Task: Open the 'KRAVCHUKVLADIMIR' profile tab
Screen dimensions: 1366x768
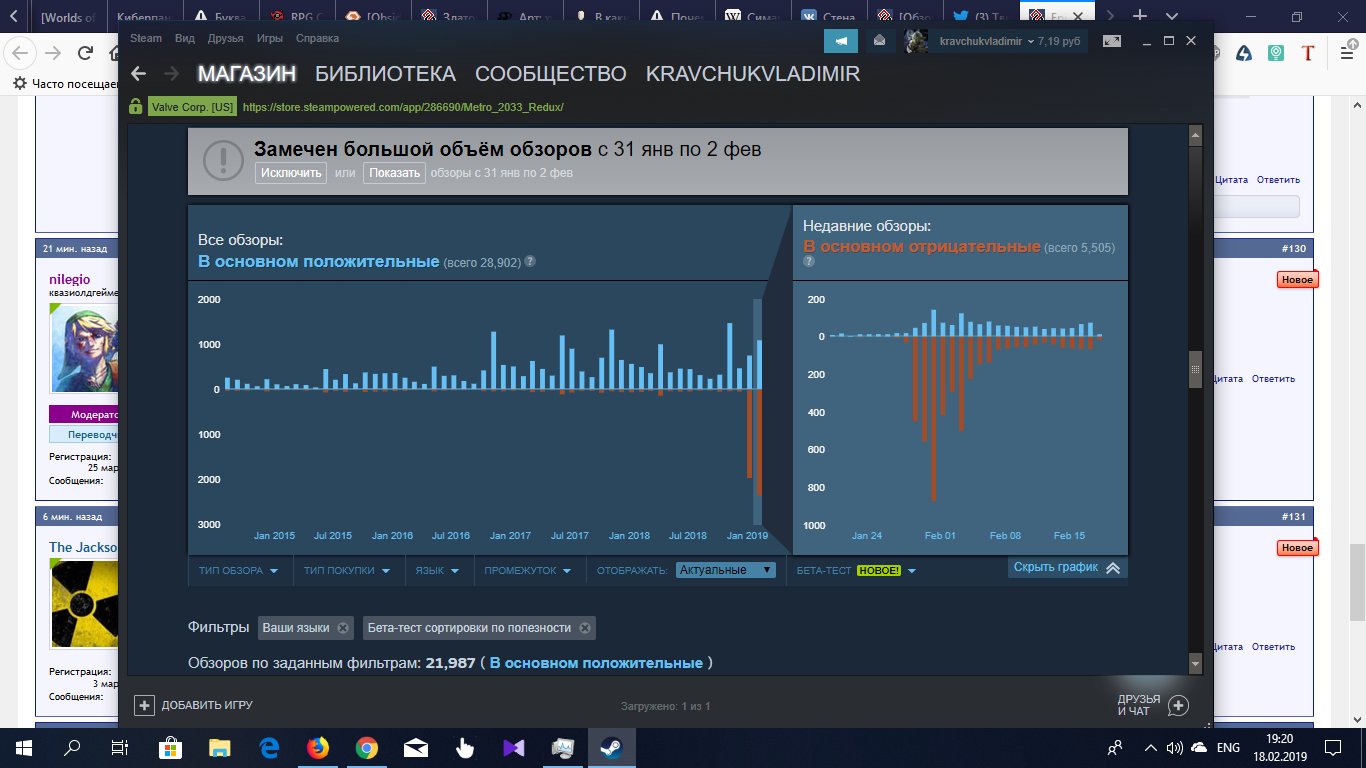Action: pos(753,74)
